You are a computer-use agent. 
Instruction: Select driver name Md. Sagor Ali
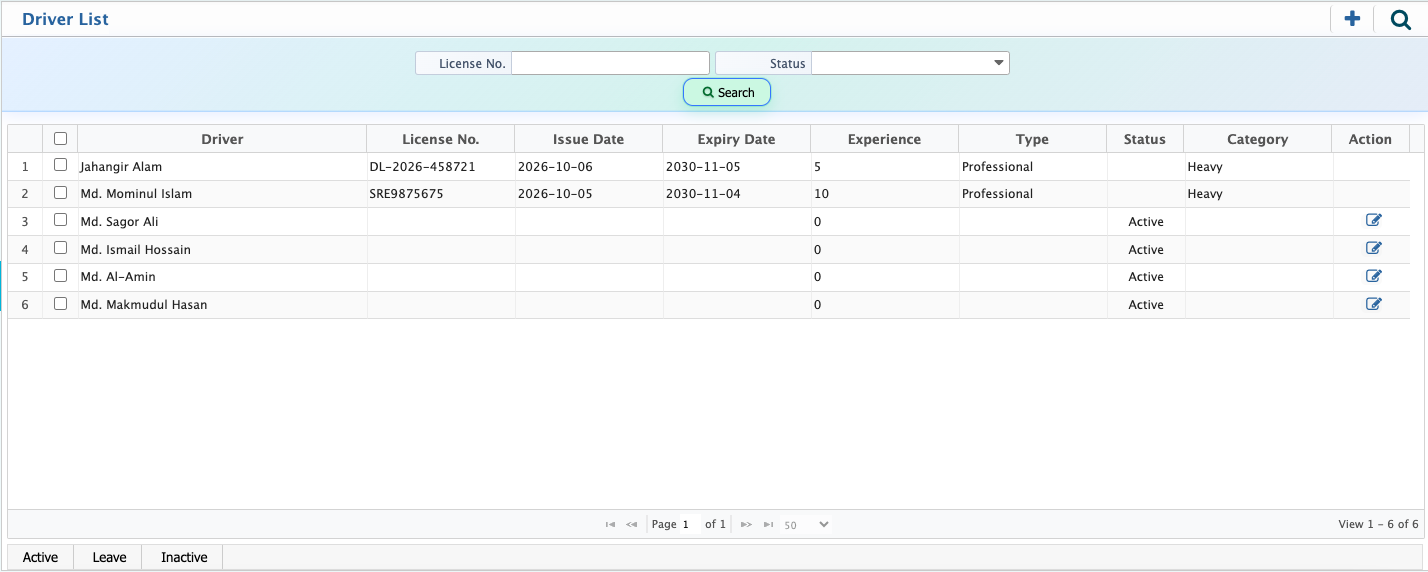pos(119,222)
